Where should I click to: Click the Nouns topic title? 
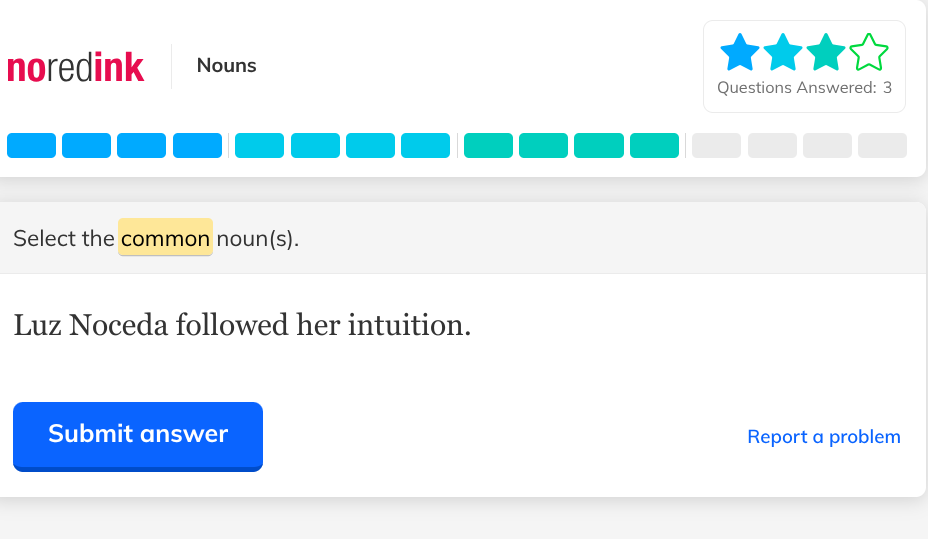(226, 66)
